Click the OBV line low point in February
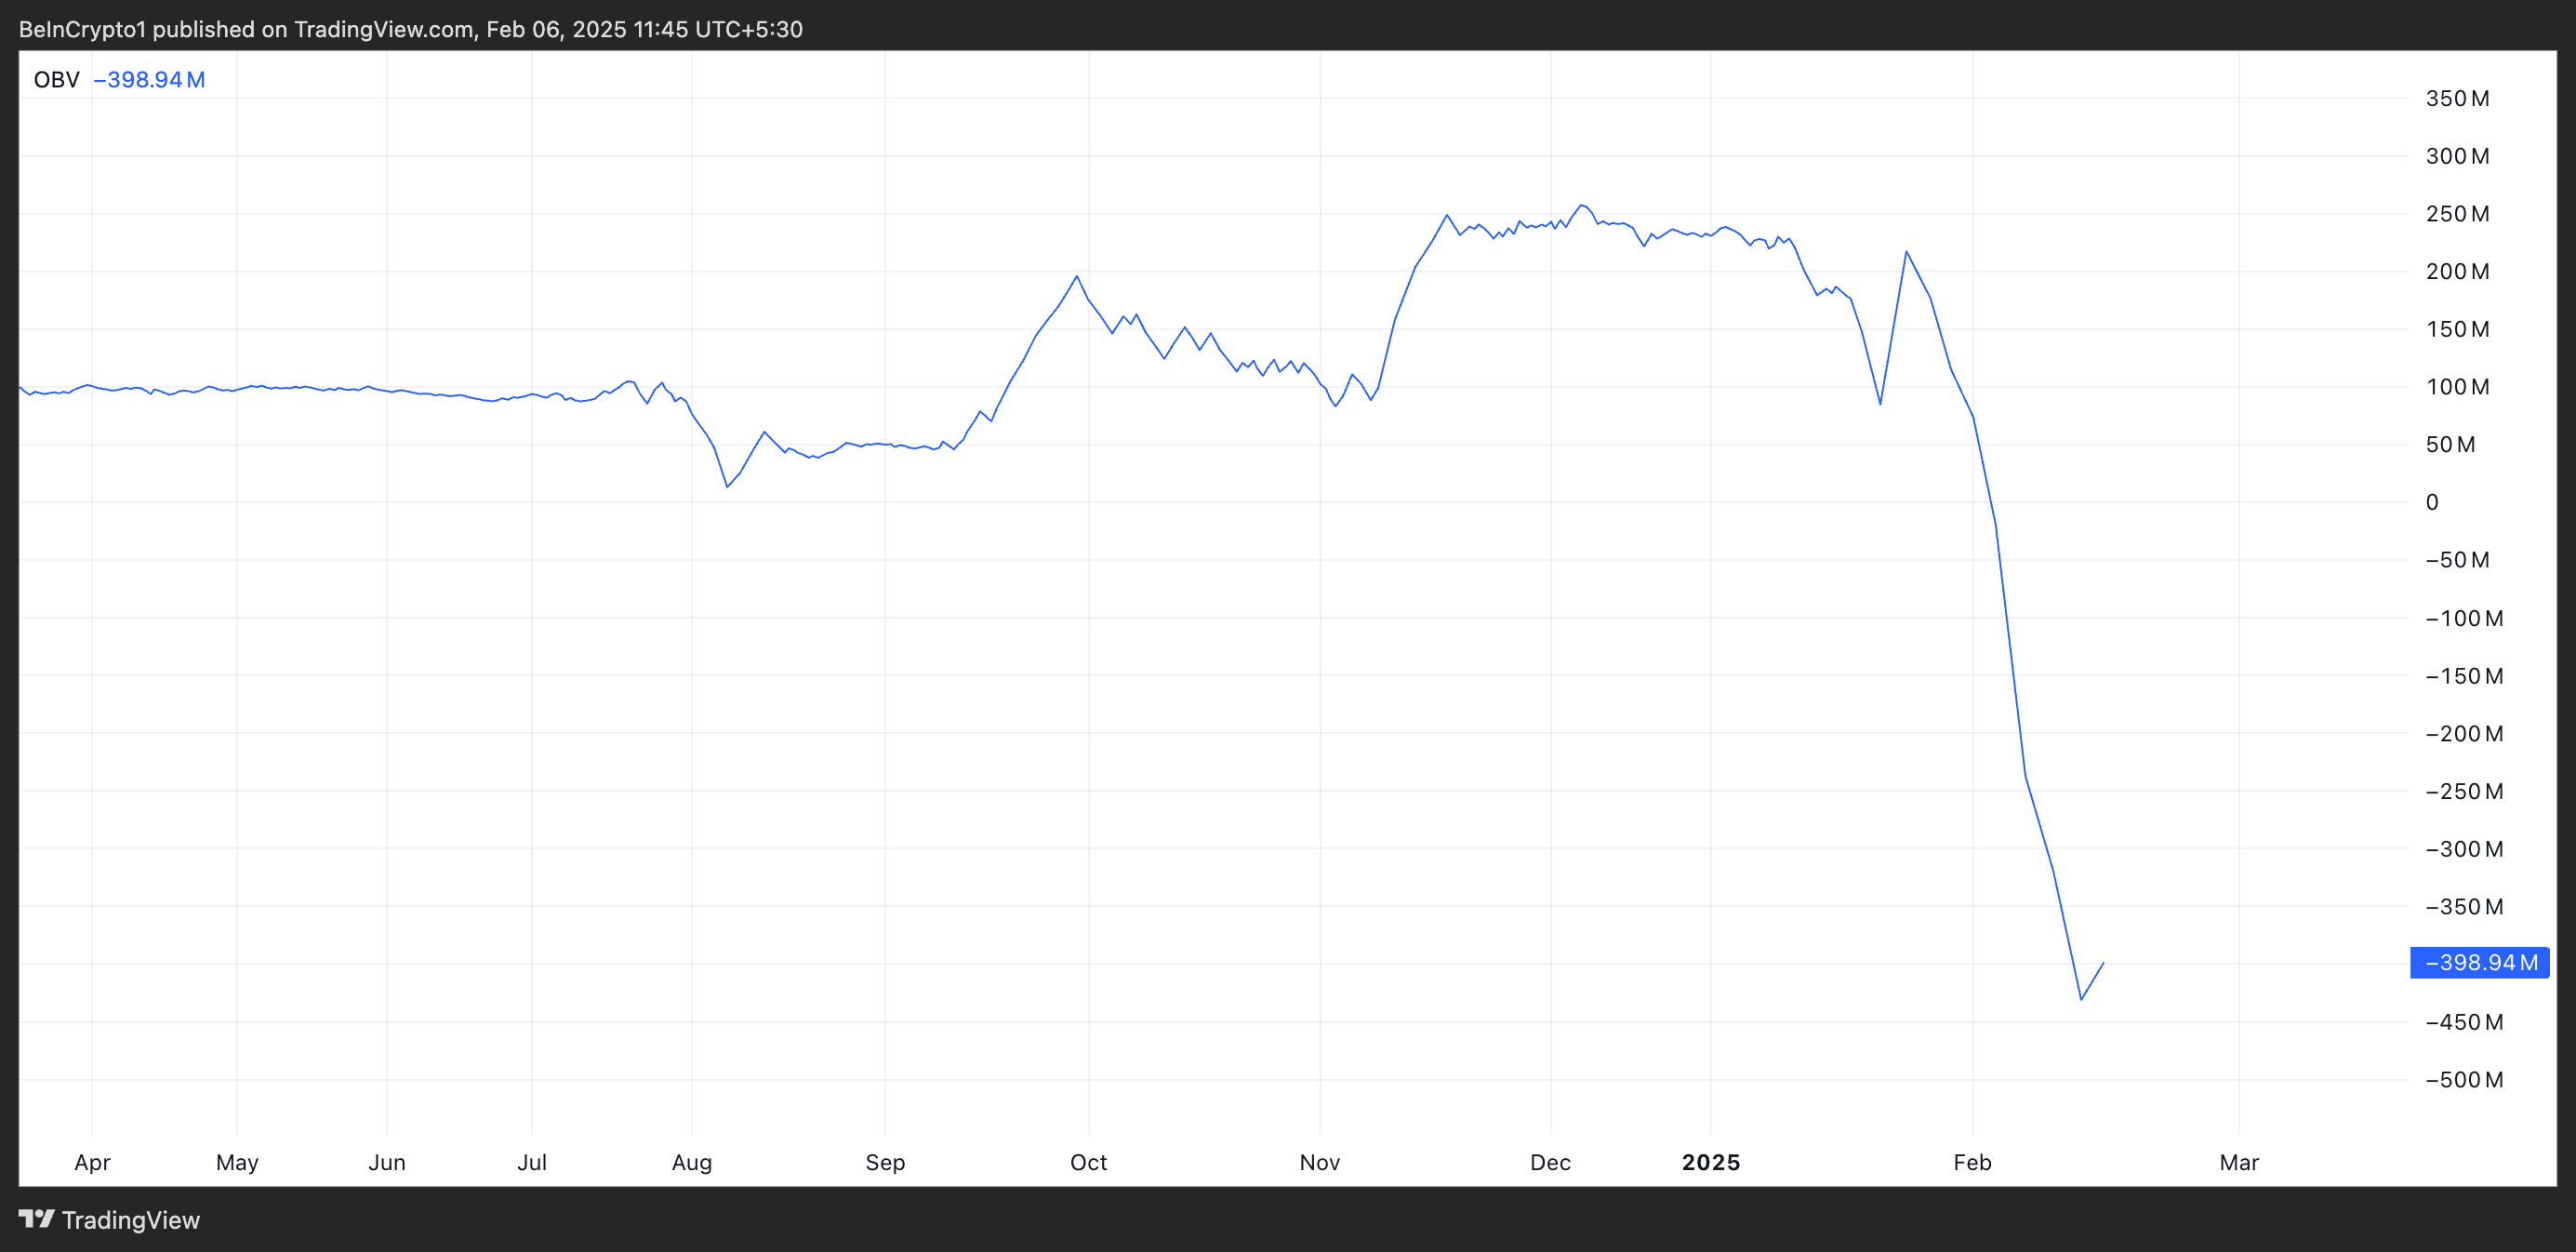 click(x=2081, y=998)
